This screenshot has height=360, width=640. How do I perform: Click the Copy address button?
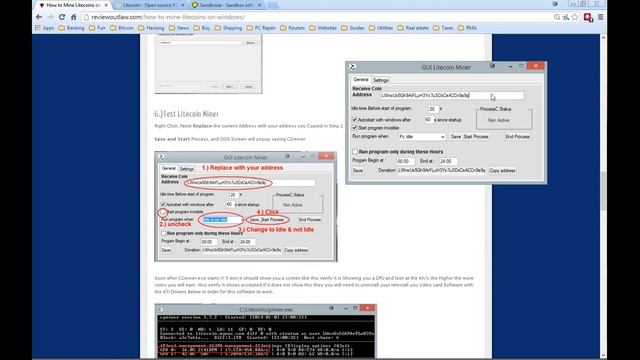502,171
